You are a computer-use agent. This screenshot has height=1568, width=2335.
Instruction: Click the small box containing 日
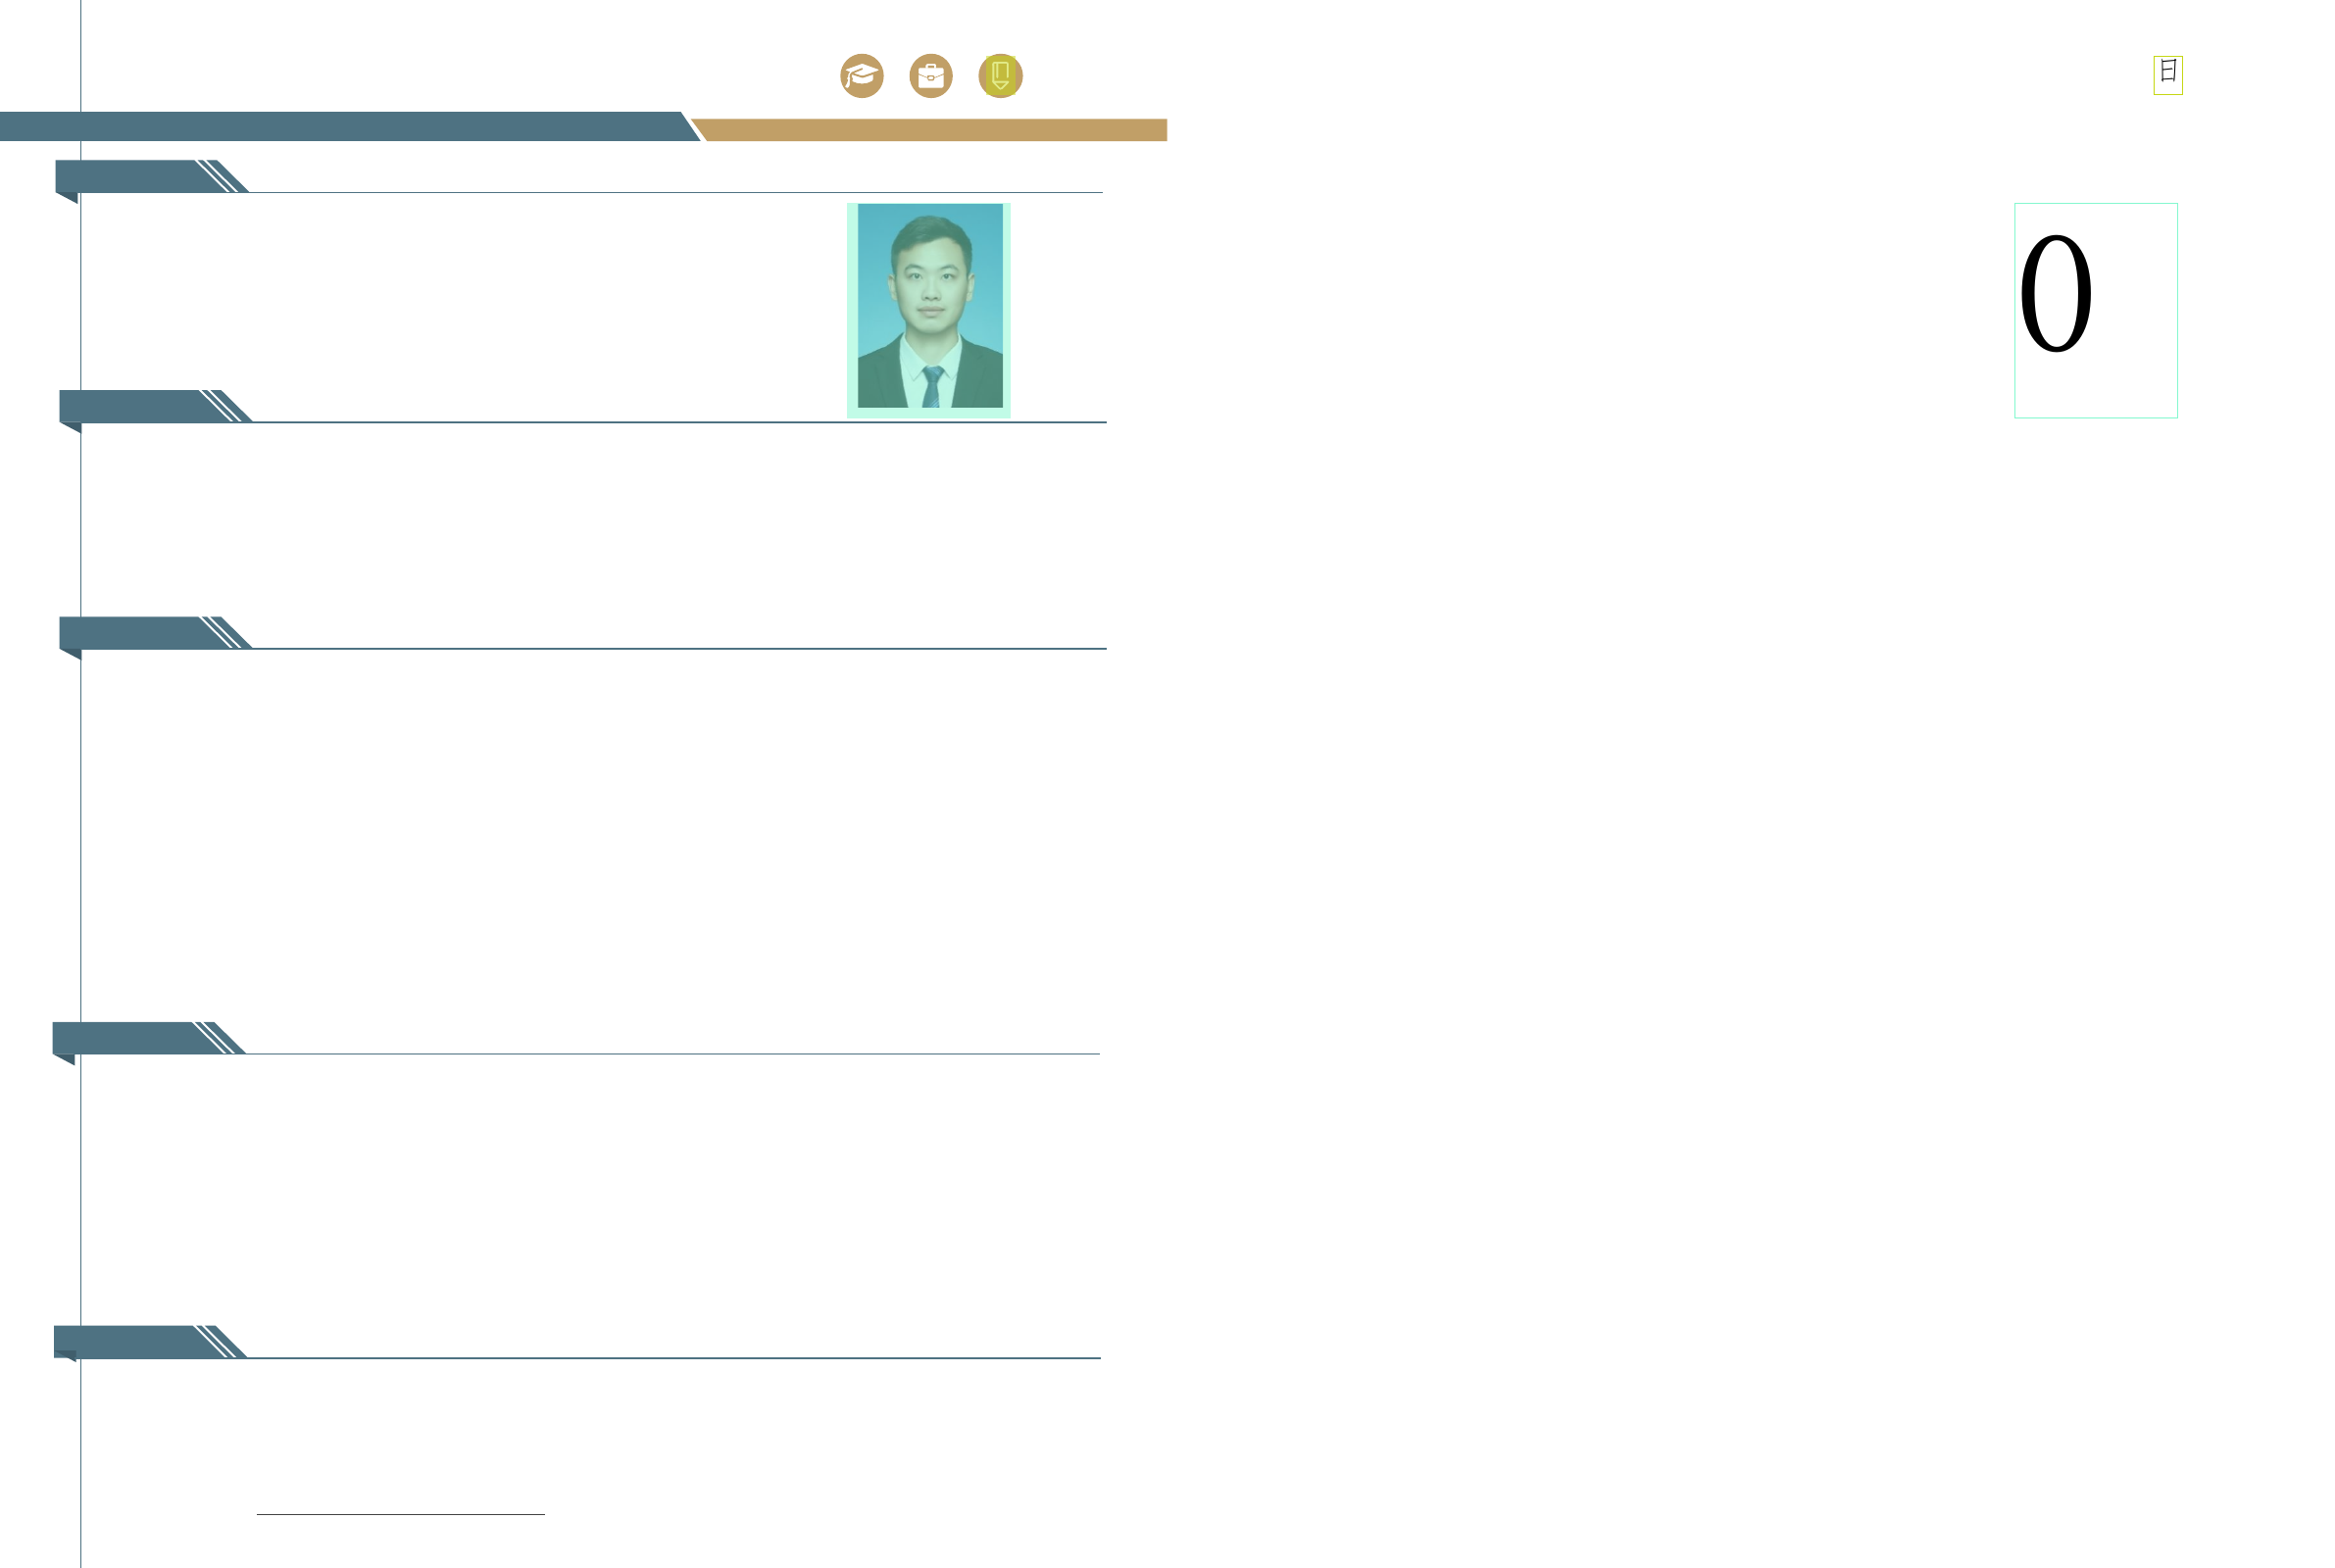[x=2168, y=75]
